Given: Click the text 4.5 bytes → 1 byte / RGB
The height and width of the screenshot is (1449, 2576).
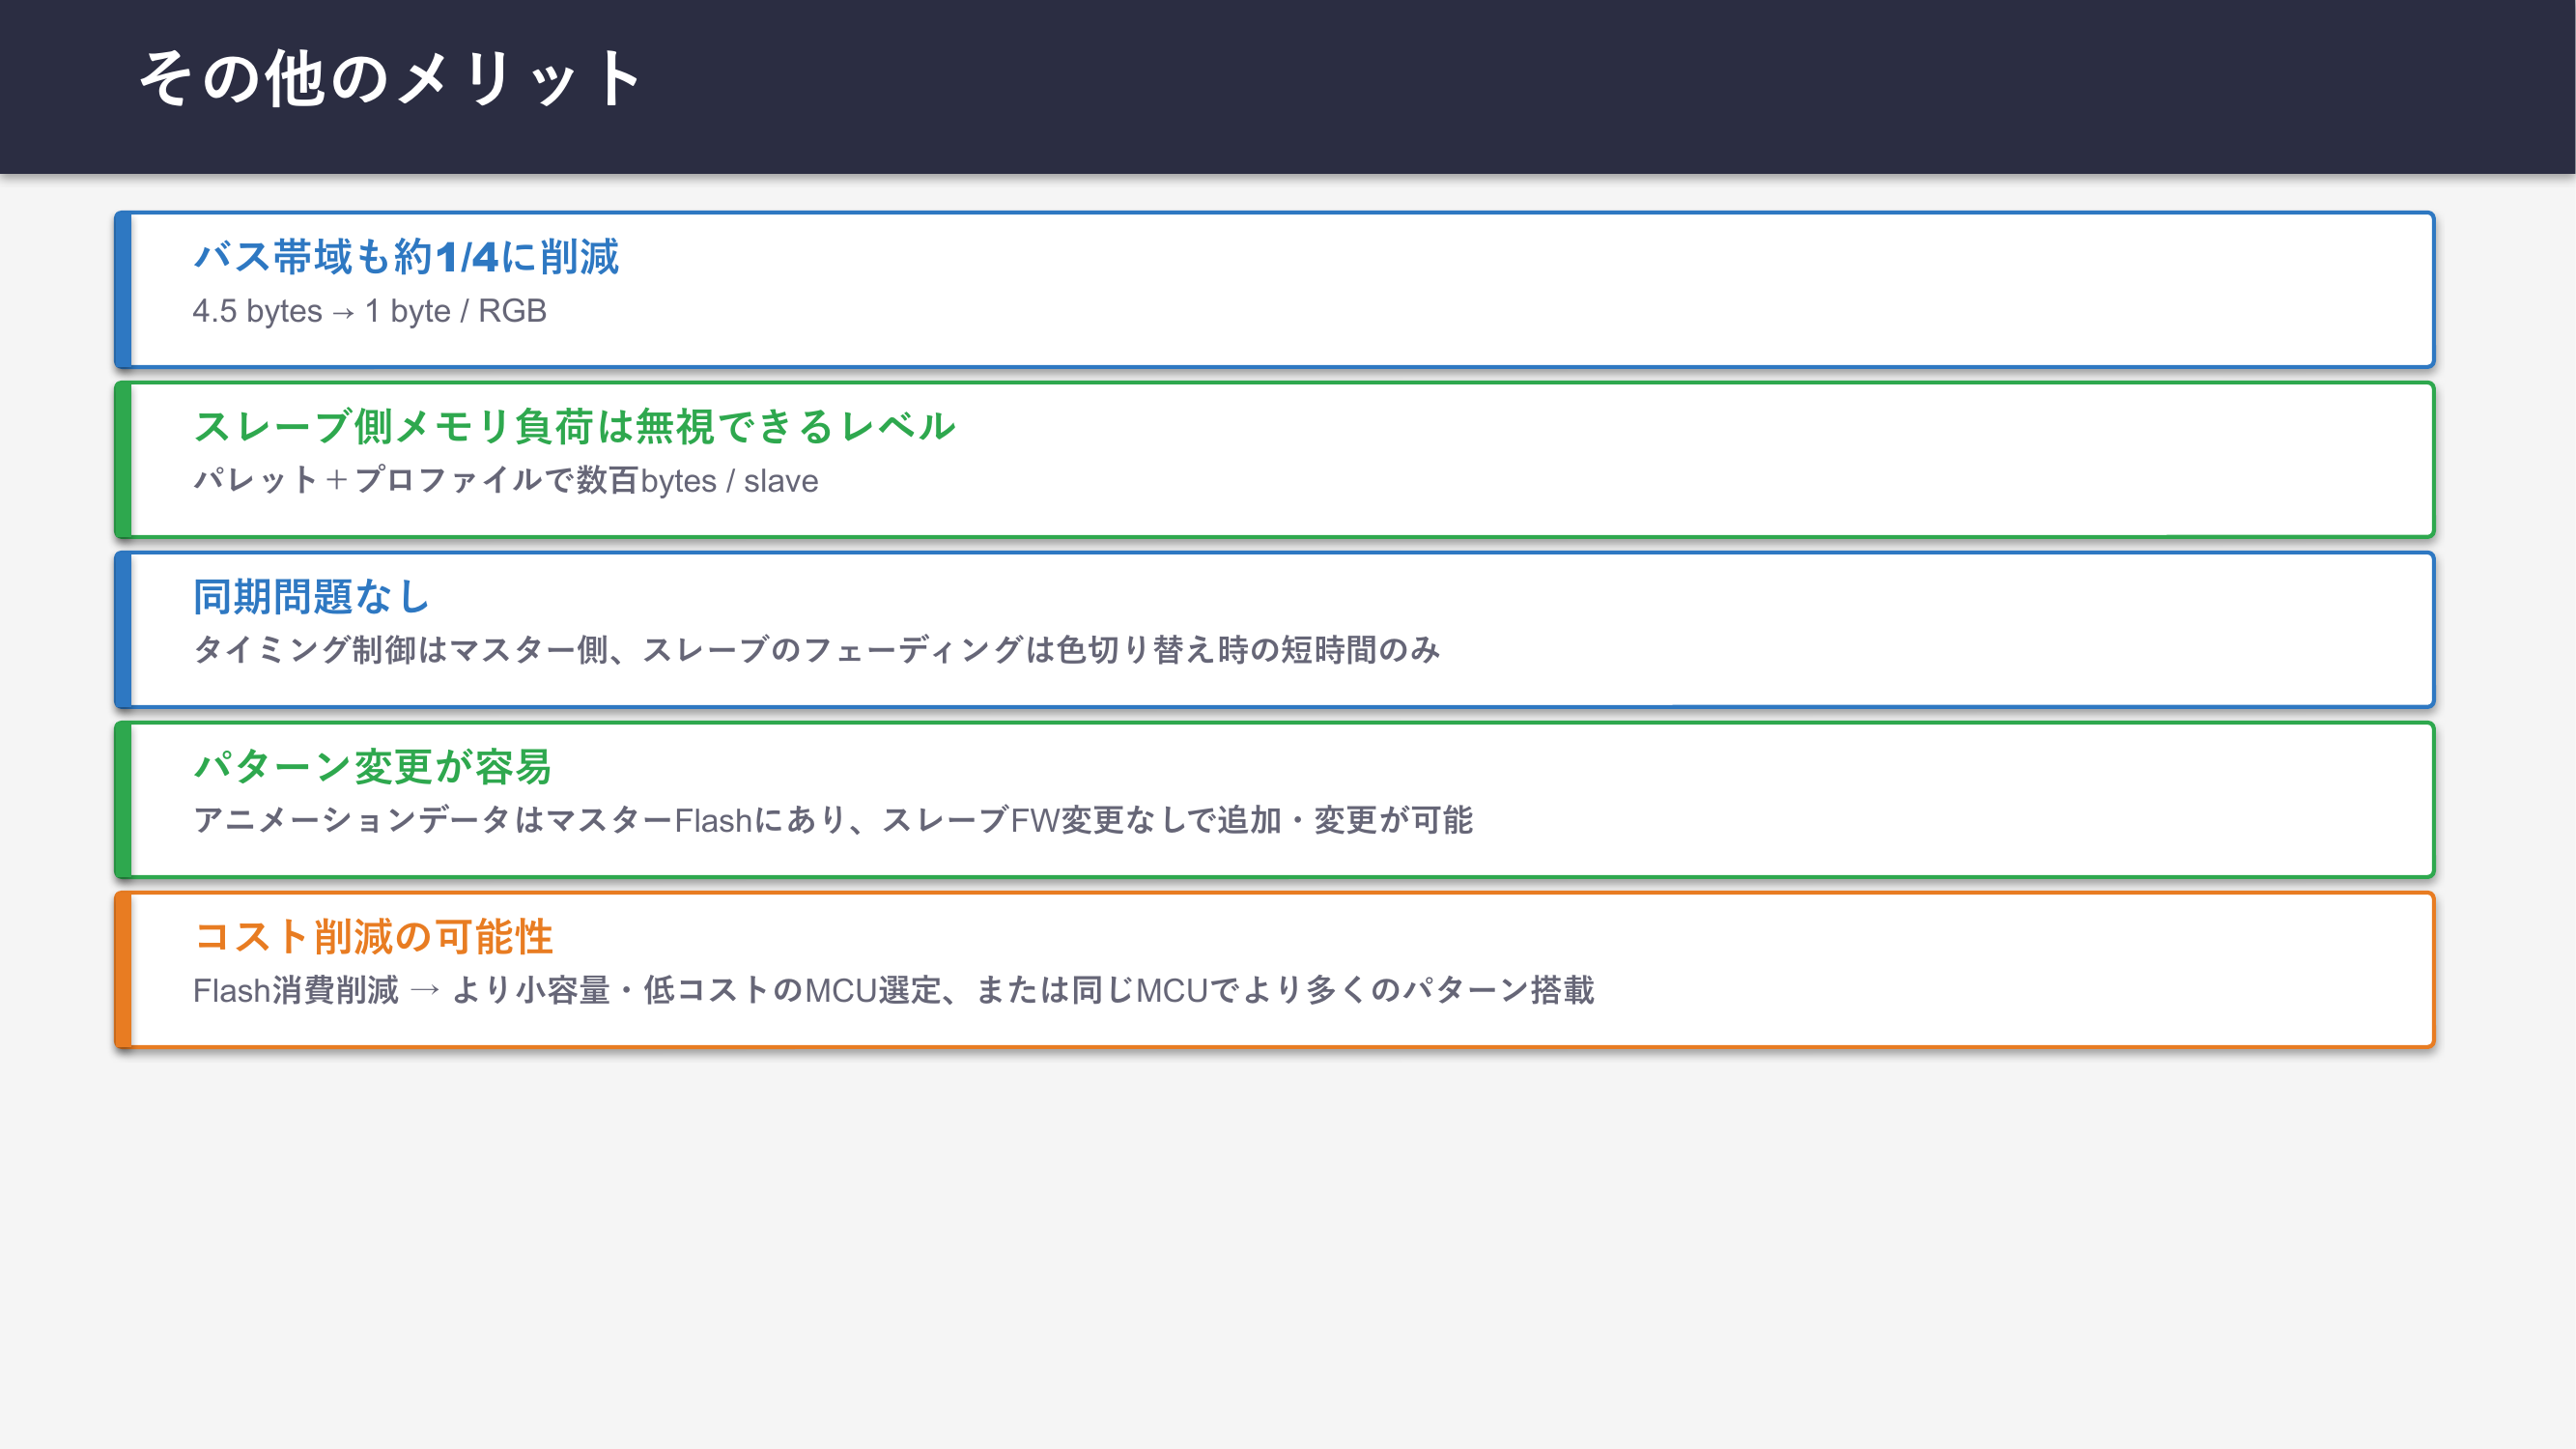Looking at the screenshot, I should (369, 311).
